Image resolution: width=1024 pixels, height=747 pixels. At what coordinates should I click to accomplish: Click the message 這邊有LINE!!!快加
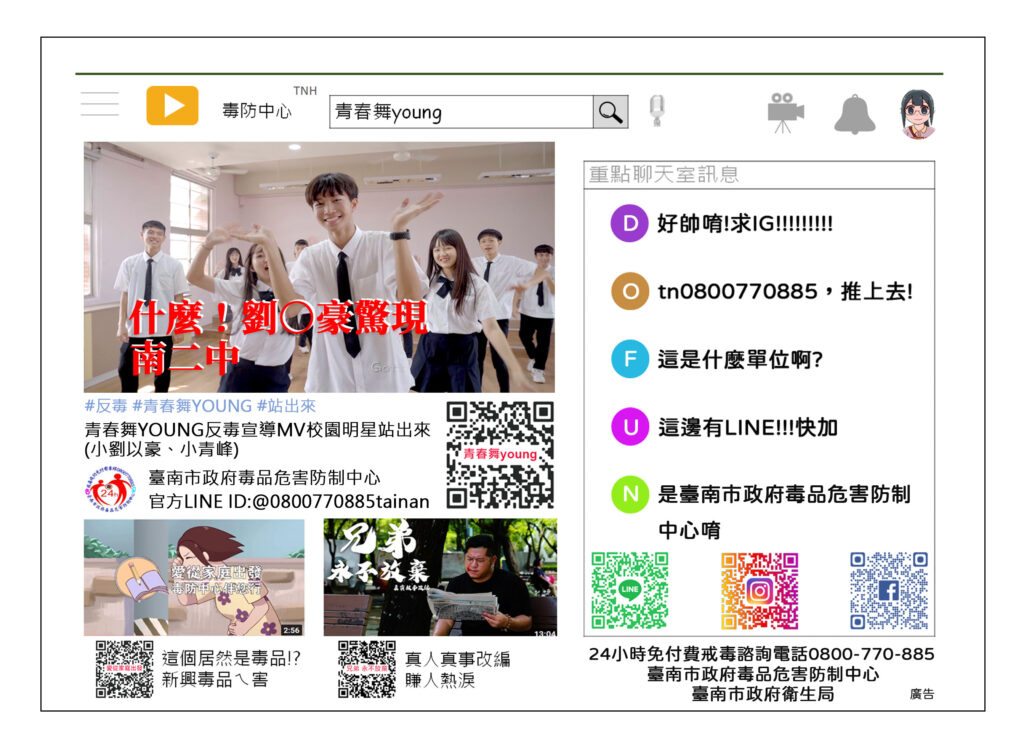point(748,427)
